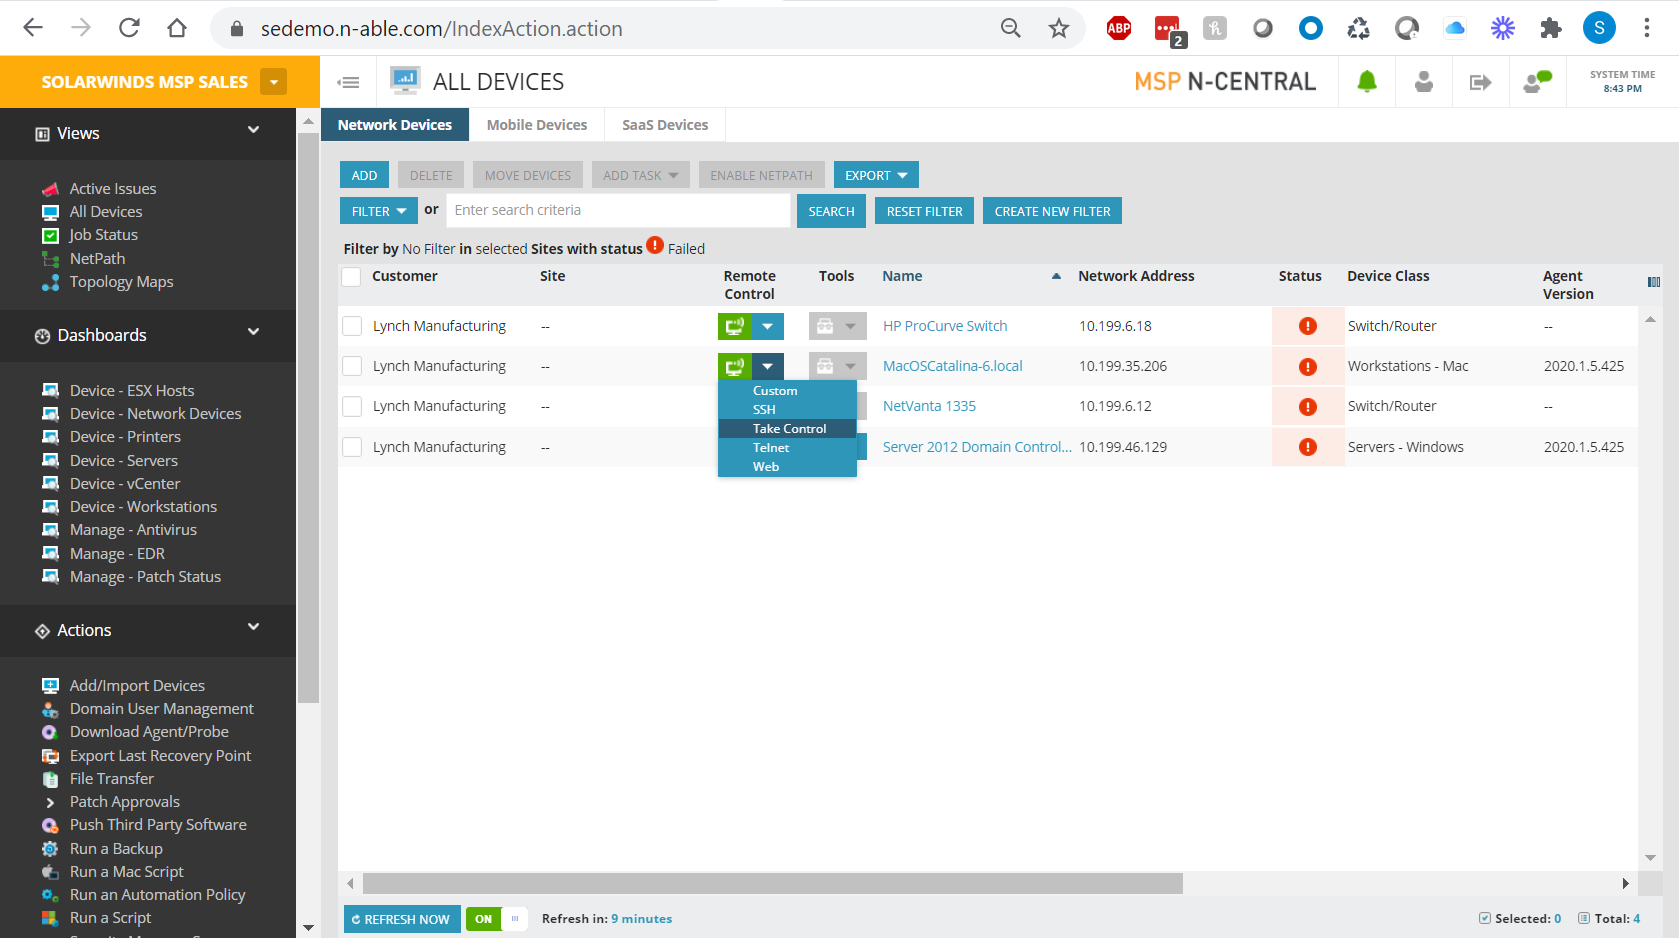
Task: Click the CREATE NEW FILTER button
Action: tap(1052, 211)
